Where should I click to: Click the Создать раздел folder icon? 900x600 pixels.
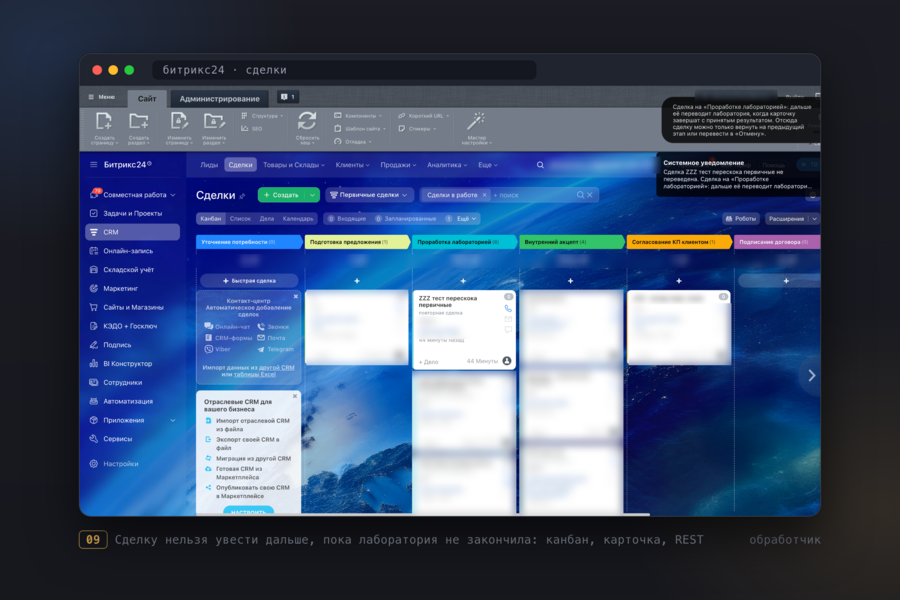[138, 122]
